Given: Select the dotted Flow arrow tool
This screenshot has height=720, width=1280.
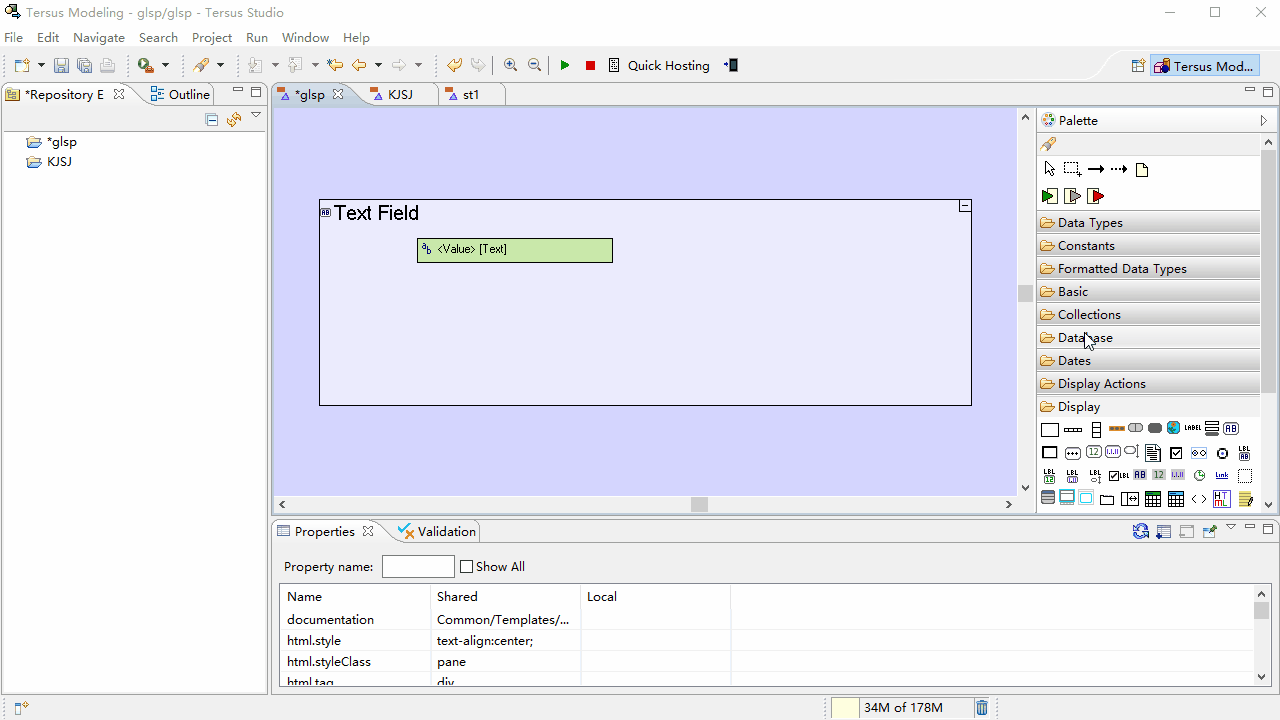Looking at the screenshot, I should (1119, 169).
